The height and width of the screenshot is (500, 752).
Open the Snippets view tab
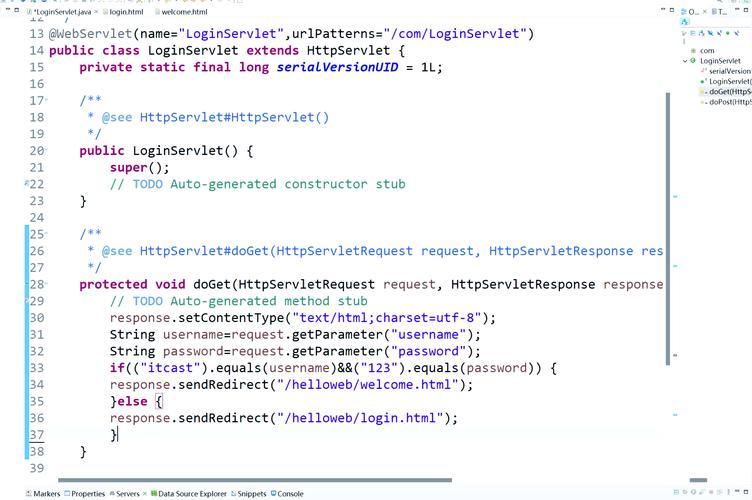[251, 494]
